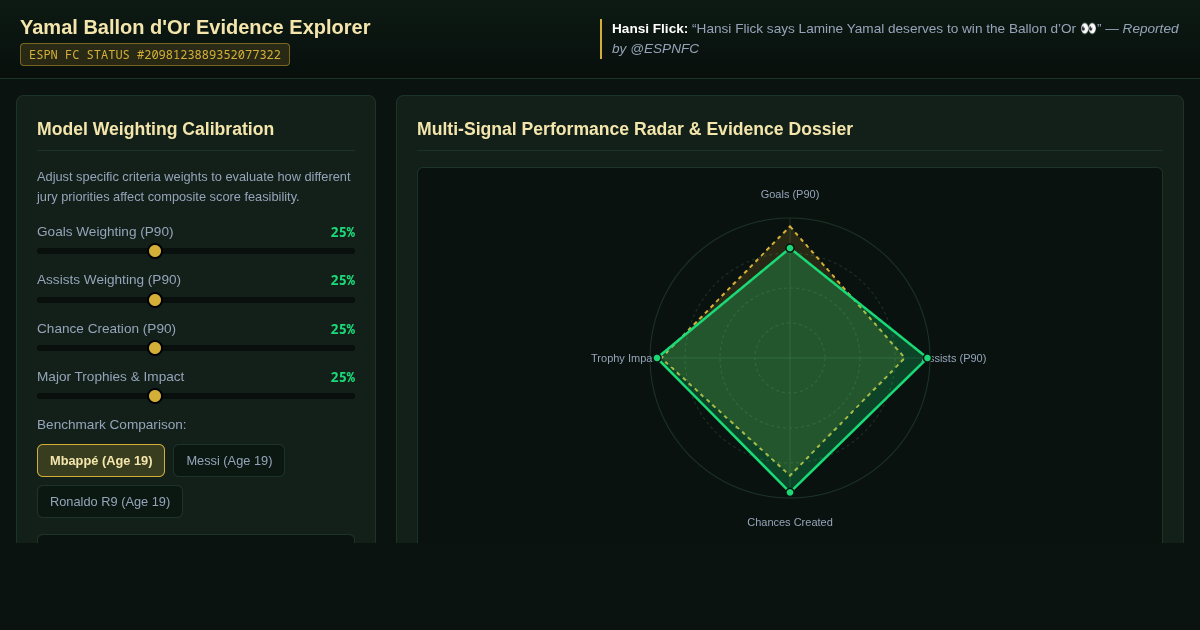The width and height of the screenshot is (1200, 630).
Task: Click the Goals Weighting 25% value
Action: coord(343,232)
